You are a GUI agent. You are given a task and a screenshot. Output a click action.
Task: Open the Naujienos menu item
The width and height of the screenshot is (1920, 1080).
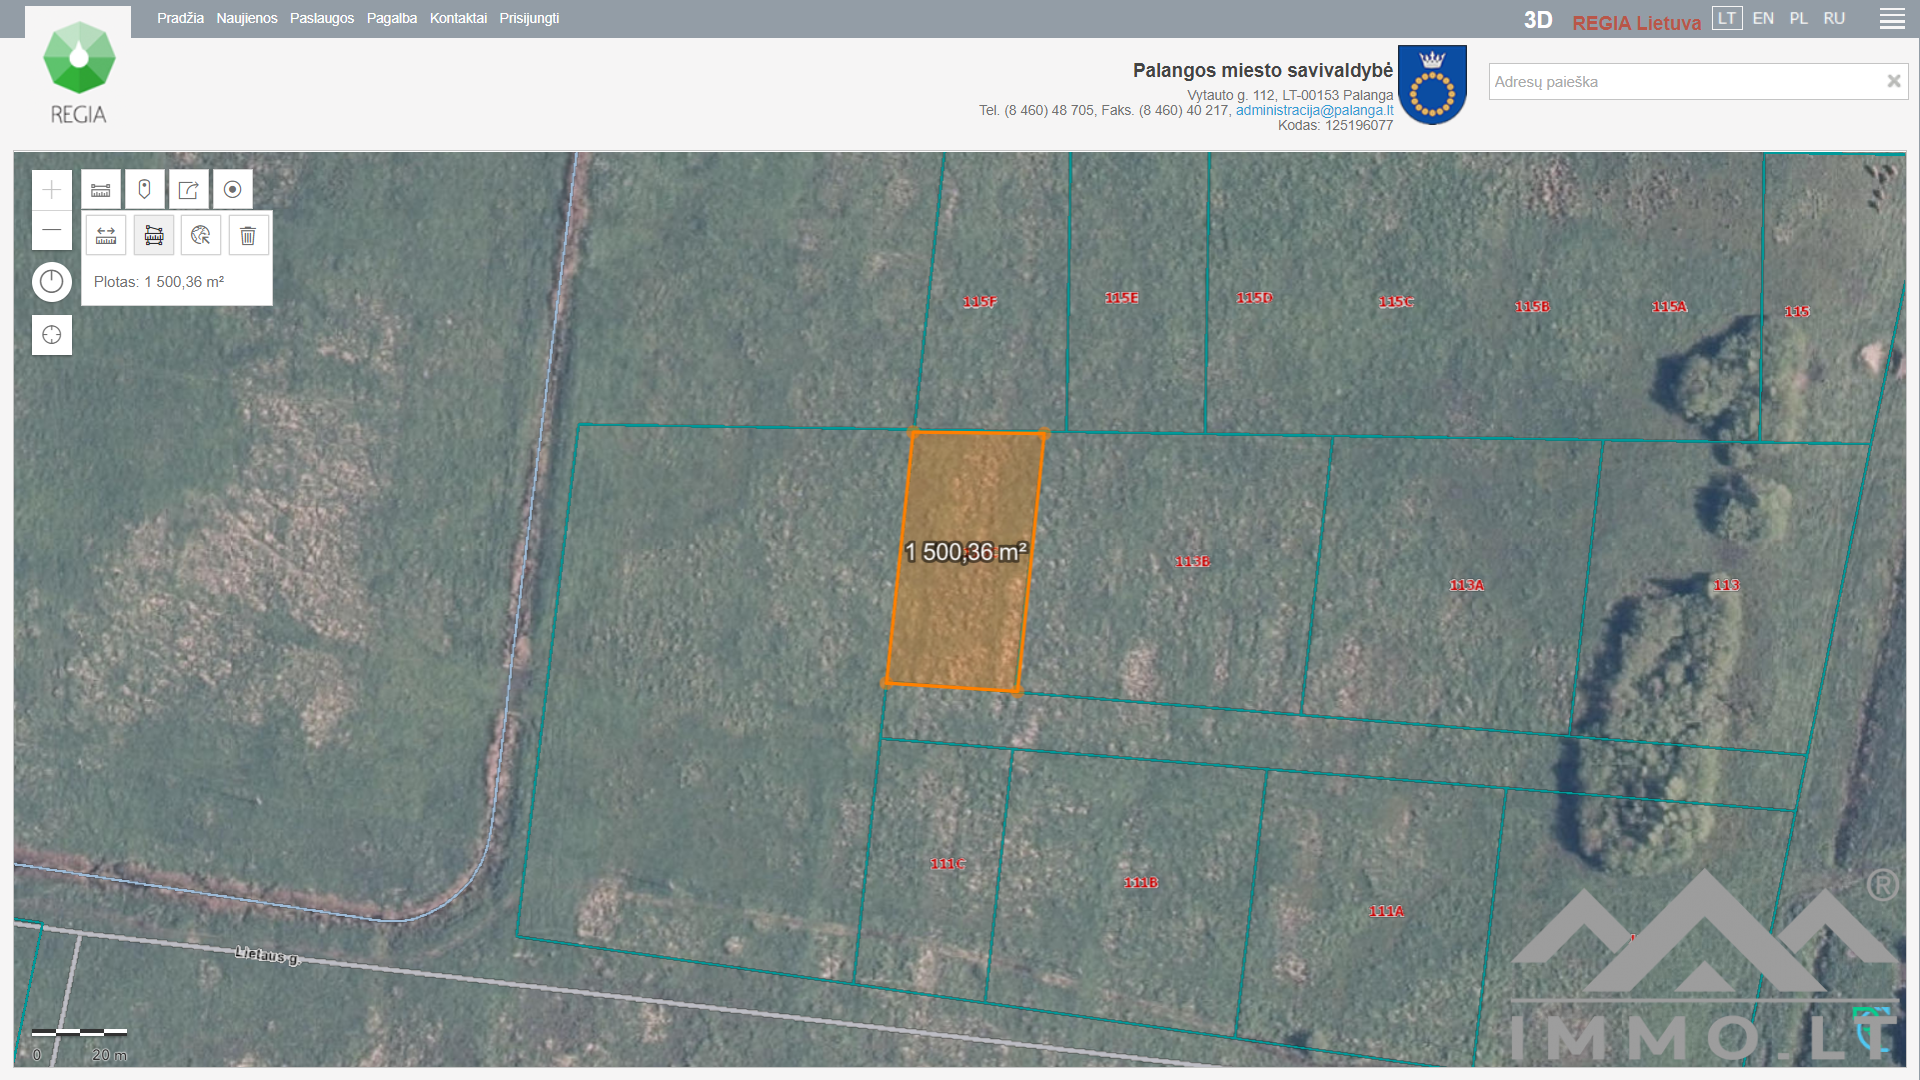point(247,18)
